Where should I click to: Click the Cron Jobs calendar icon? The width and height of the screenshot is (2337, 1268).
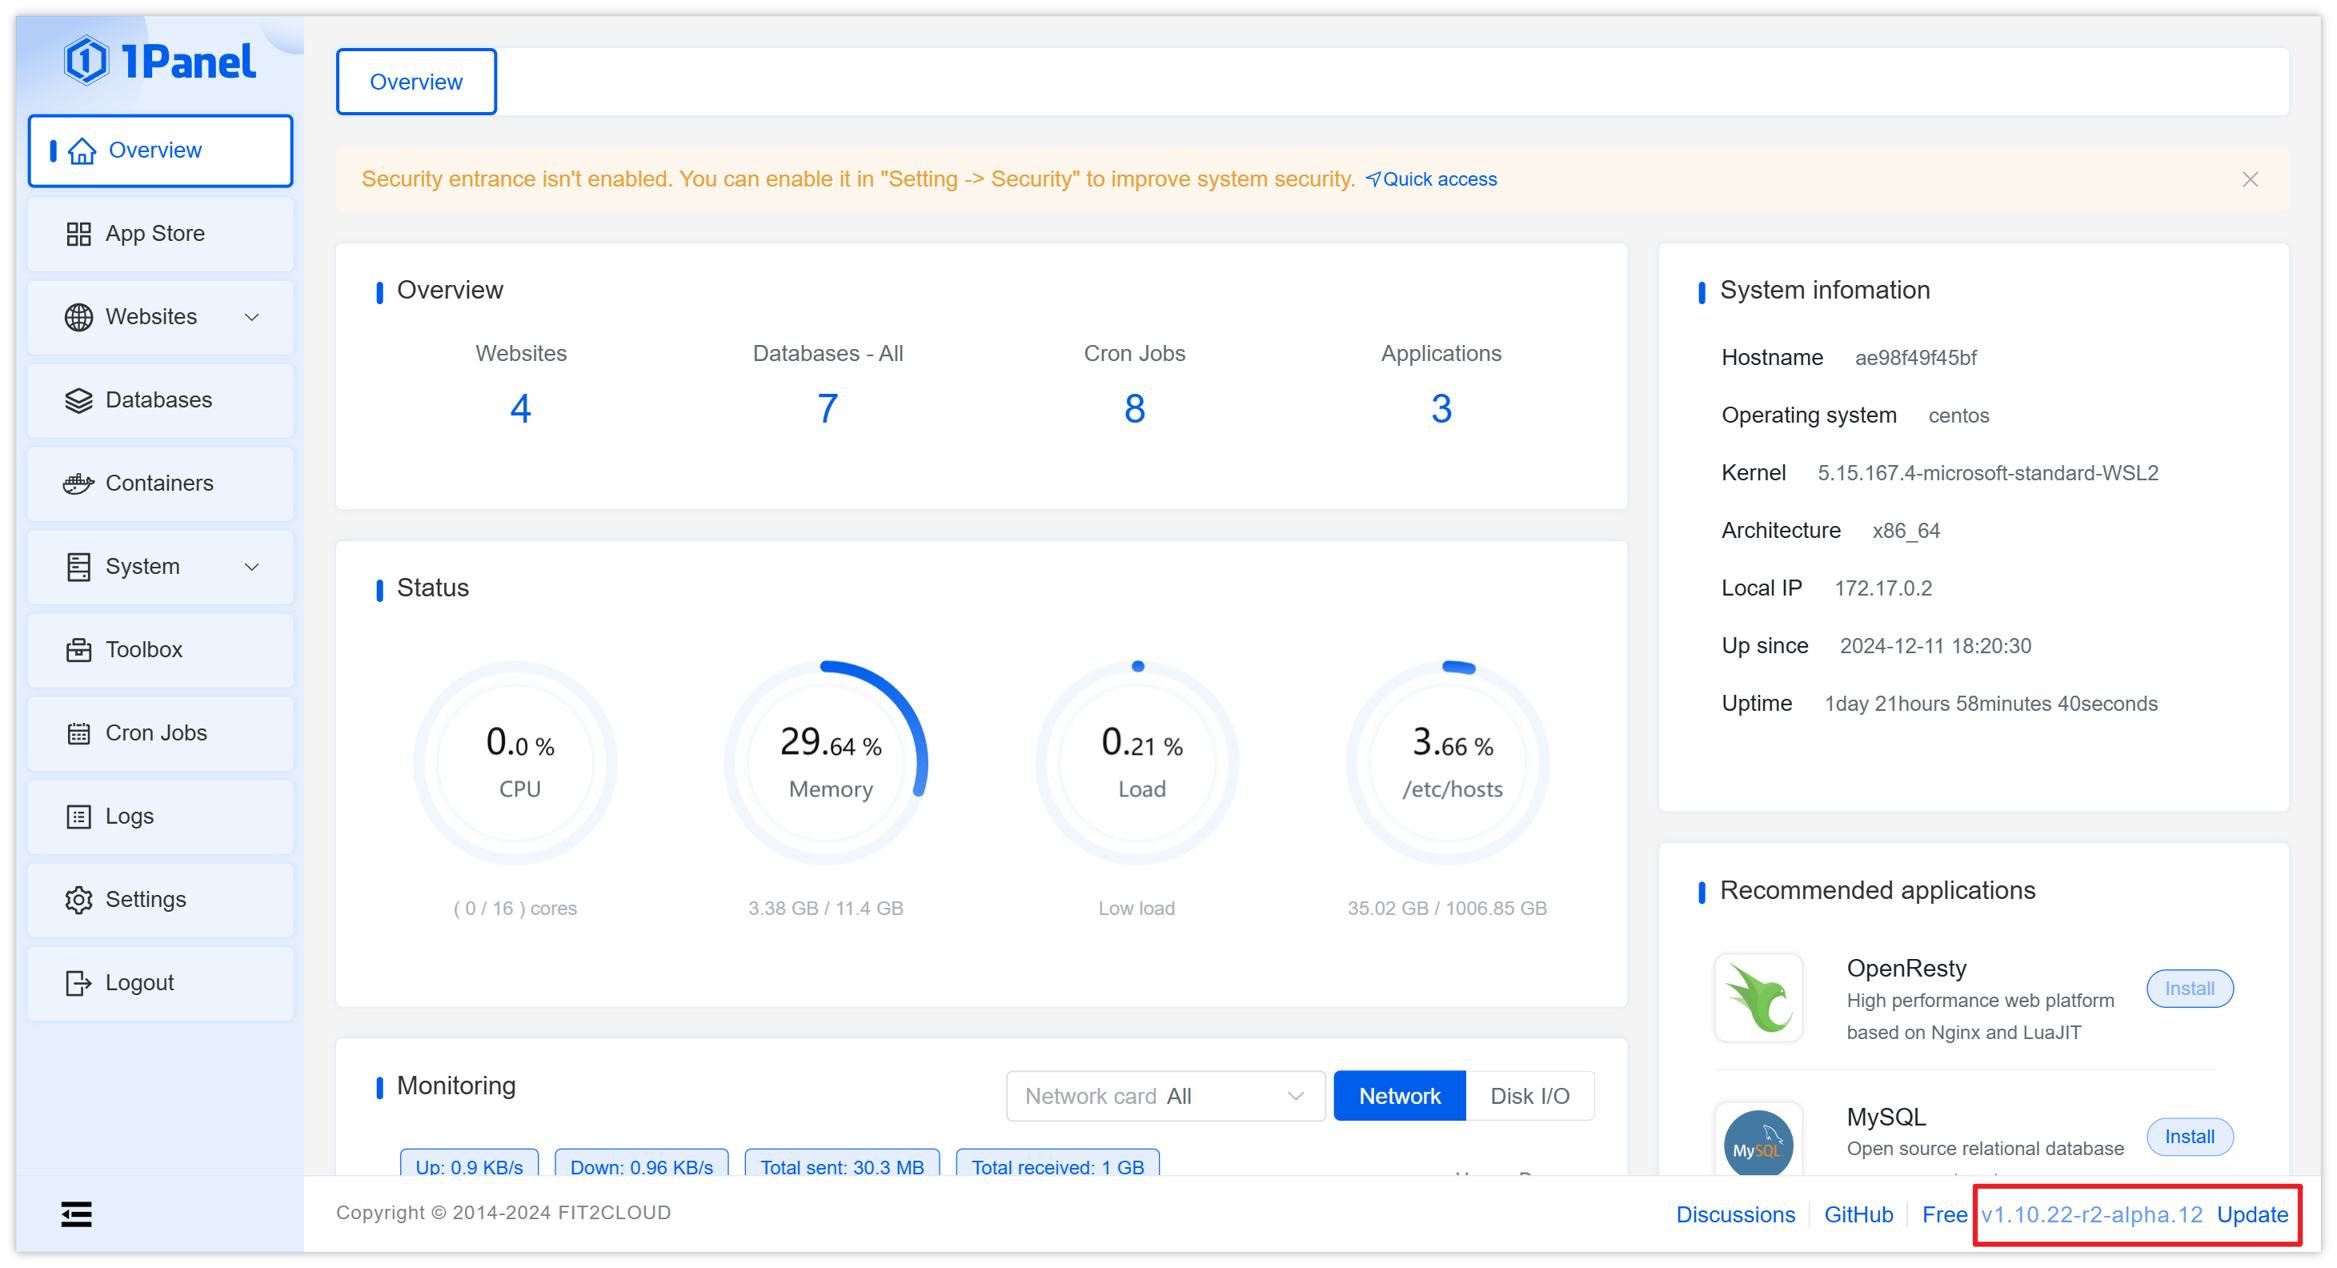78,733
